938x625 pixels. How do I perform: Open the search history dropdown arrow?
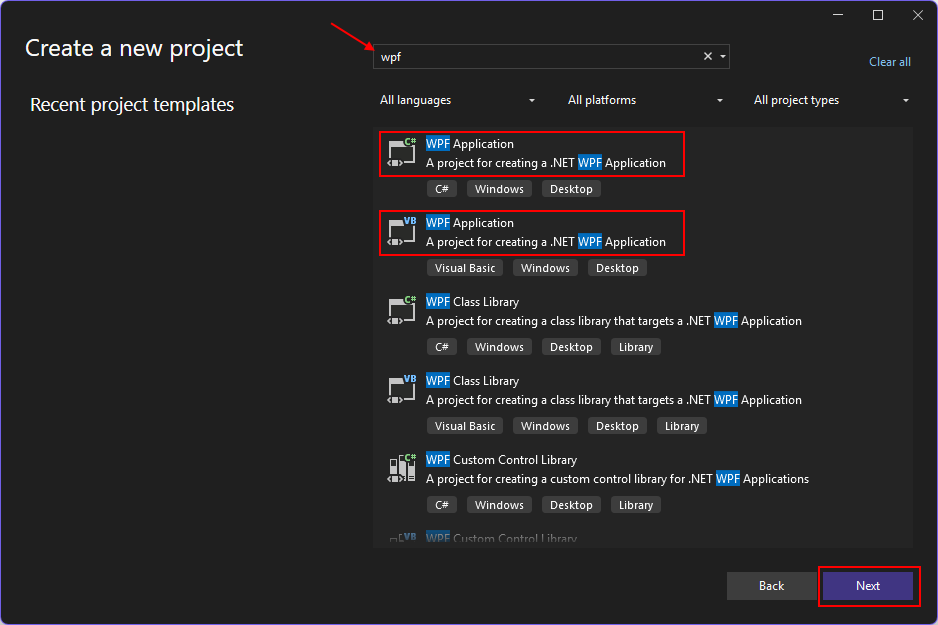point(722,56)
